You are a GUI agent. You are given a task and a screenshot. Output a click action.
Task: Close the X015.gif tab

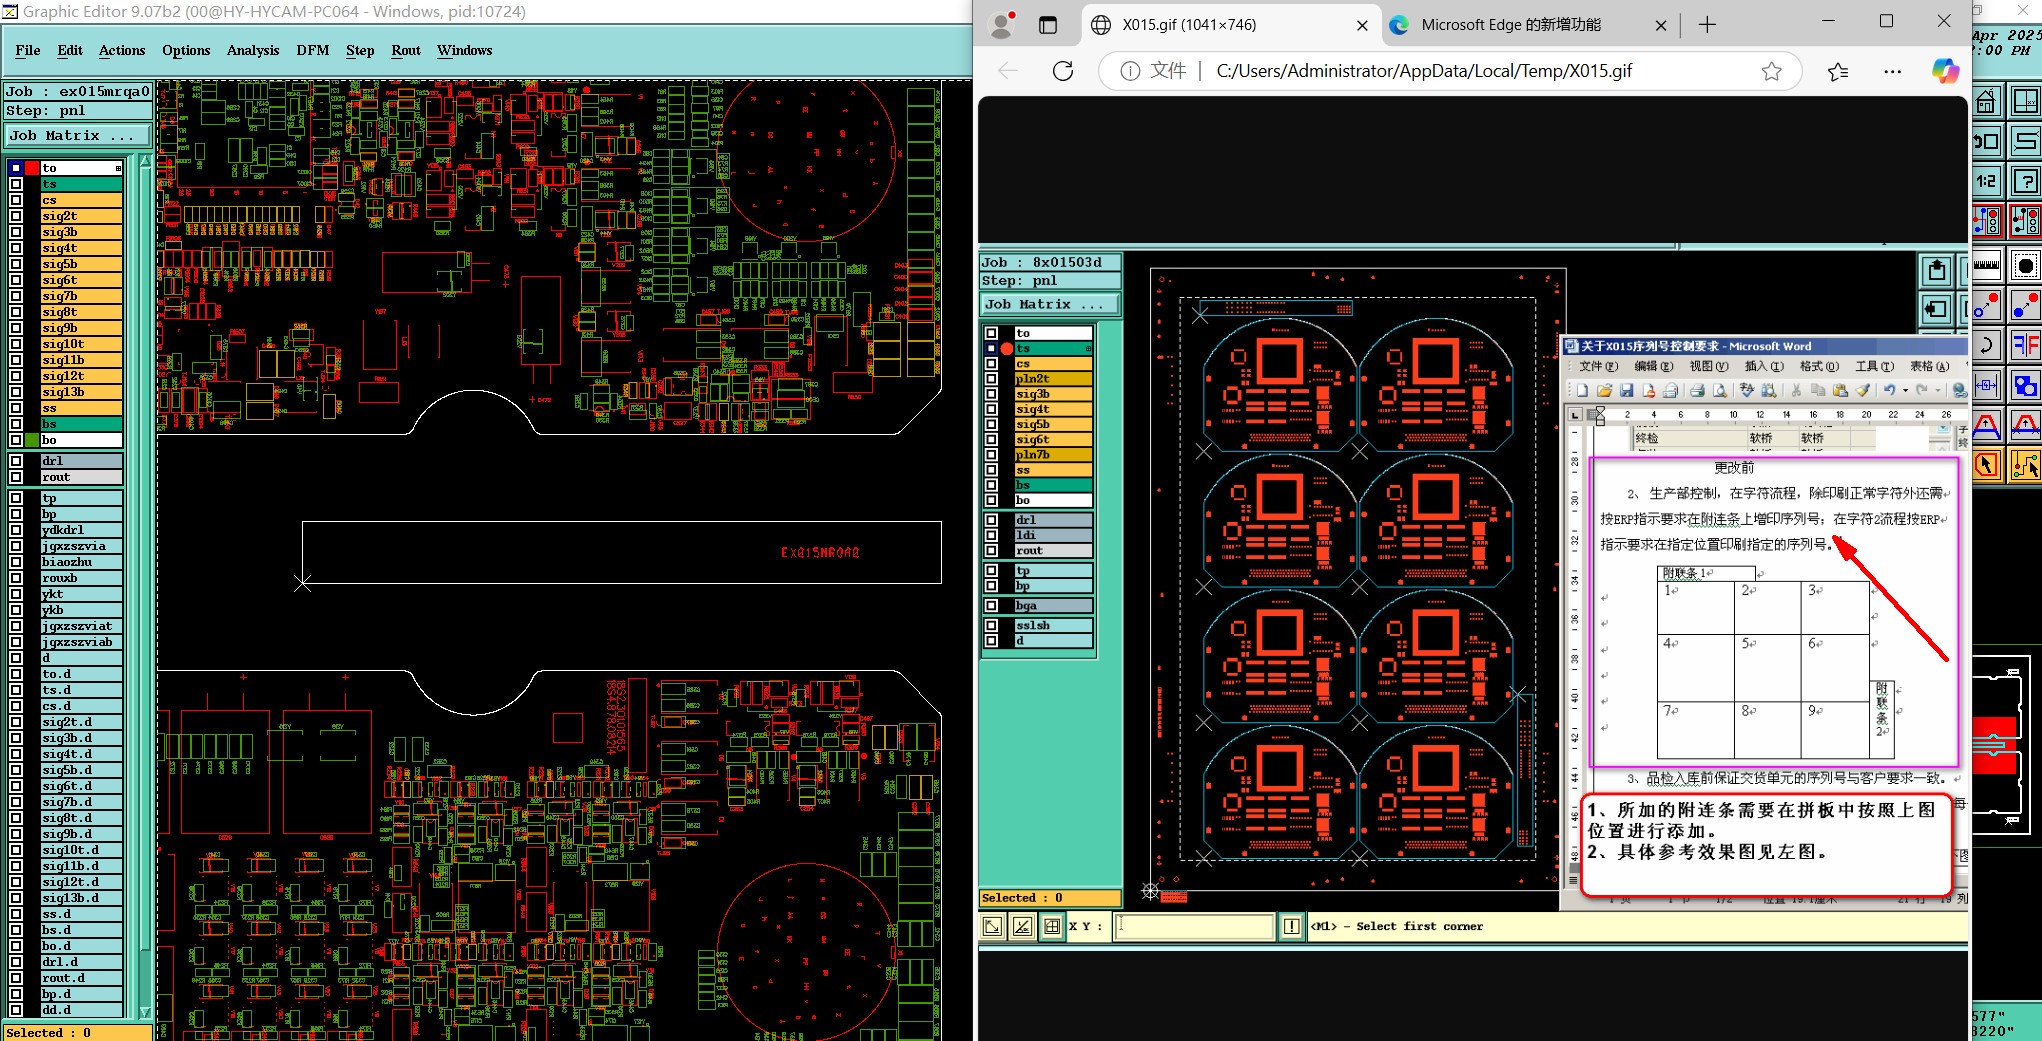[x=1362, y=26]
